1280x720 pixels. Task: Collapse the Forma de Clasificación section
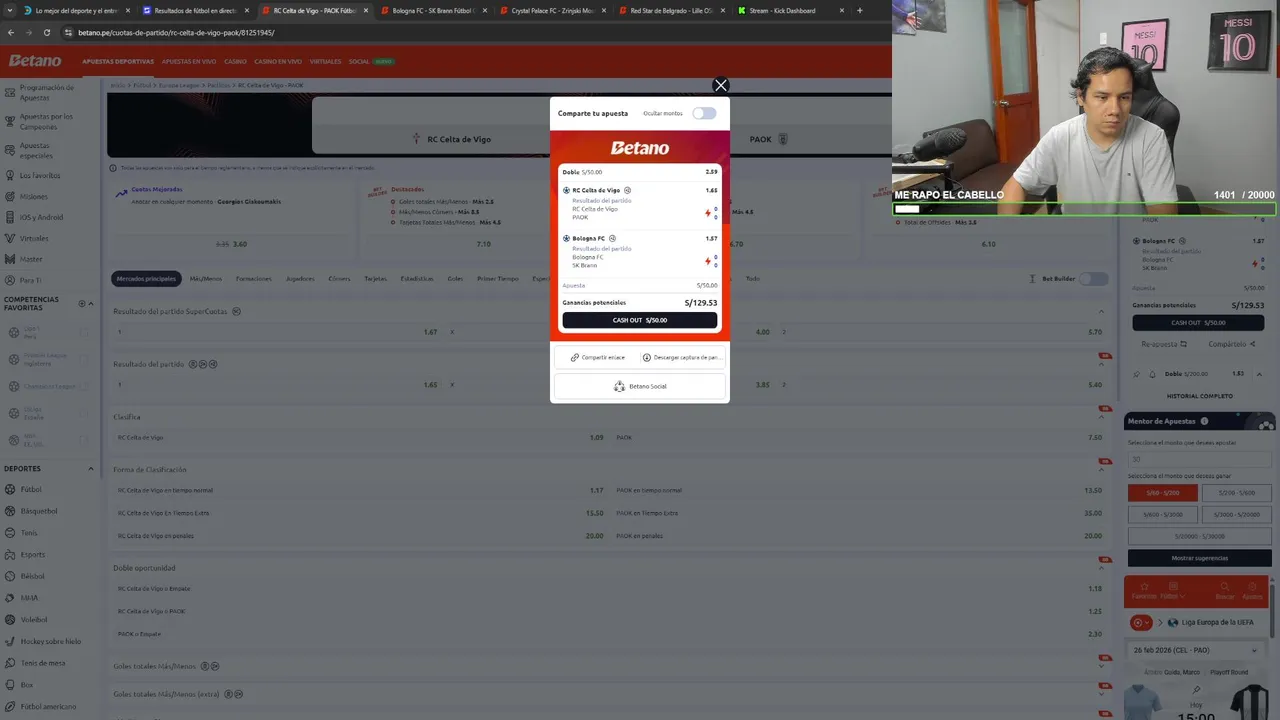[x=1102, y=469]
